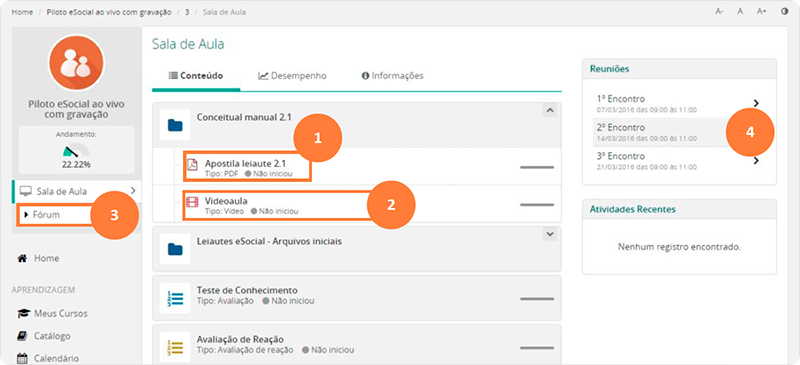
Task: Click the course group avatar icon
Action: 77,63
